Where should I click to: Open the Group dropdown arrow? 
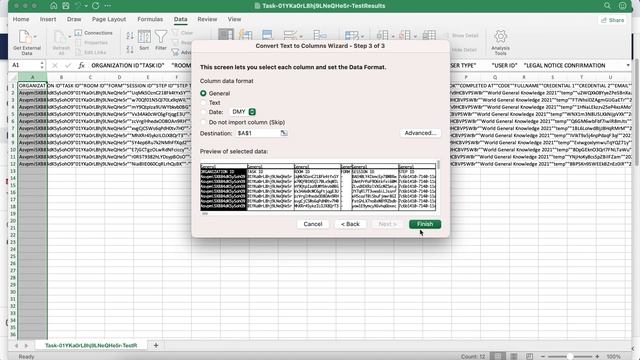click(x=393, y=36)
